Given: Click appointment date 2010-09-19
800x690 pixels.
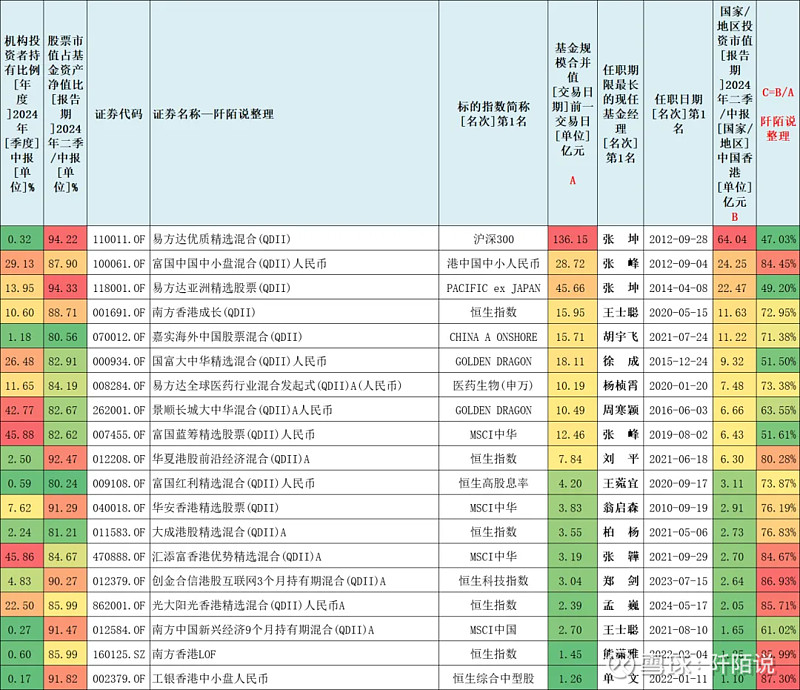Looking at the screenshot, I should (x=678, y=508).
